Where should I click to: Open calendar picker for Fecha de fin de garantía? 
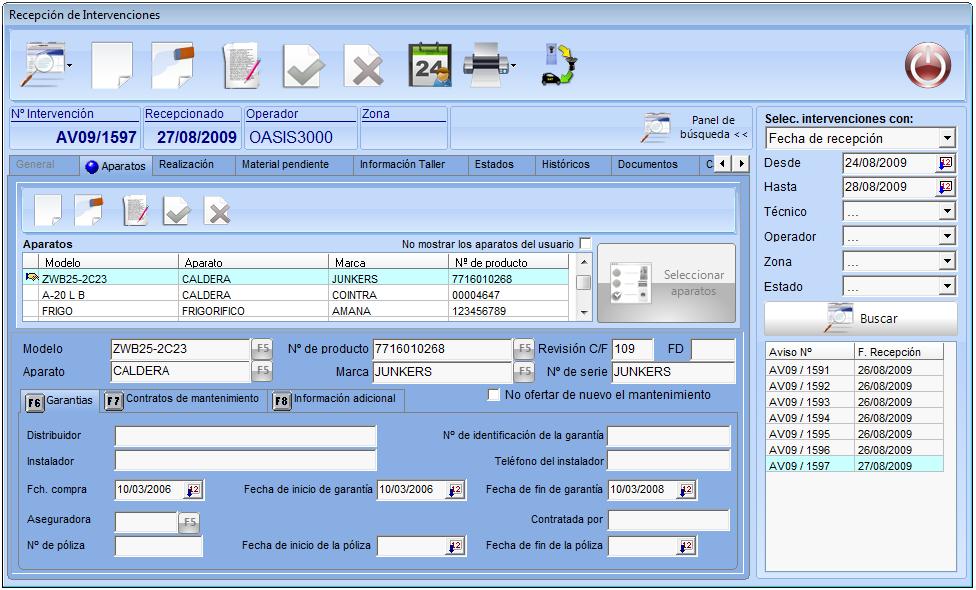point(685,490)
